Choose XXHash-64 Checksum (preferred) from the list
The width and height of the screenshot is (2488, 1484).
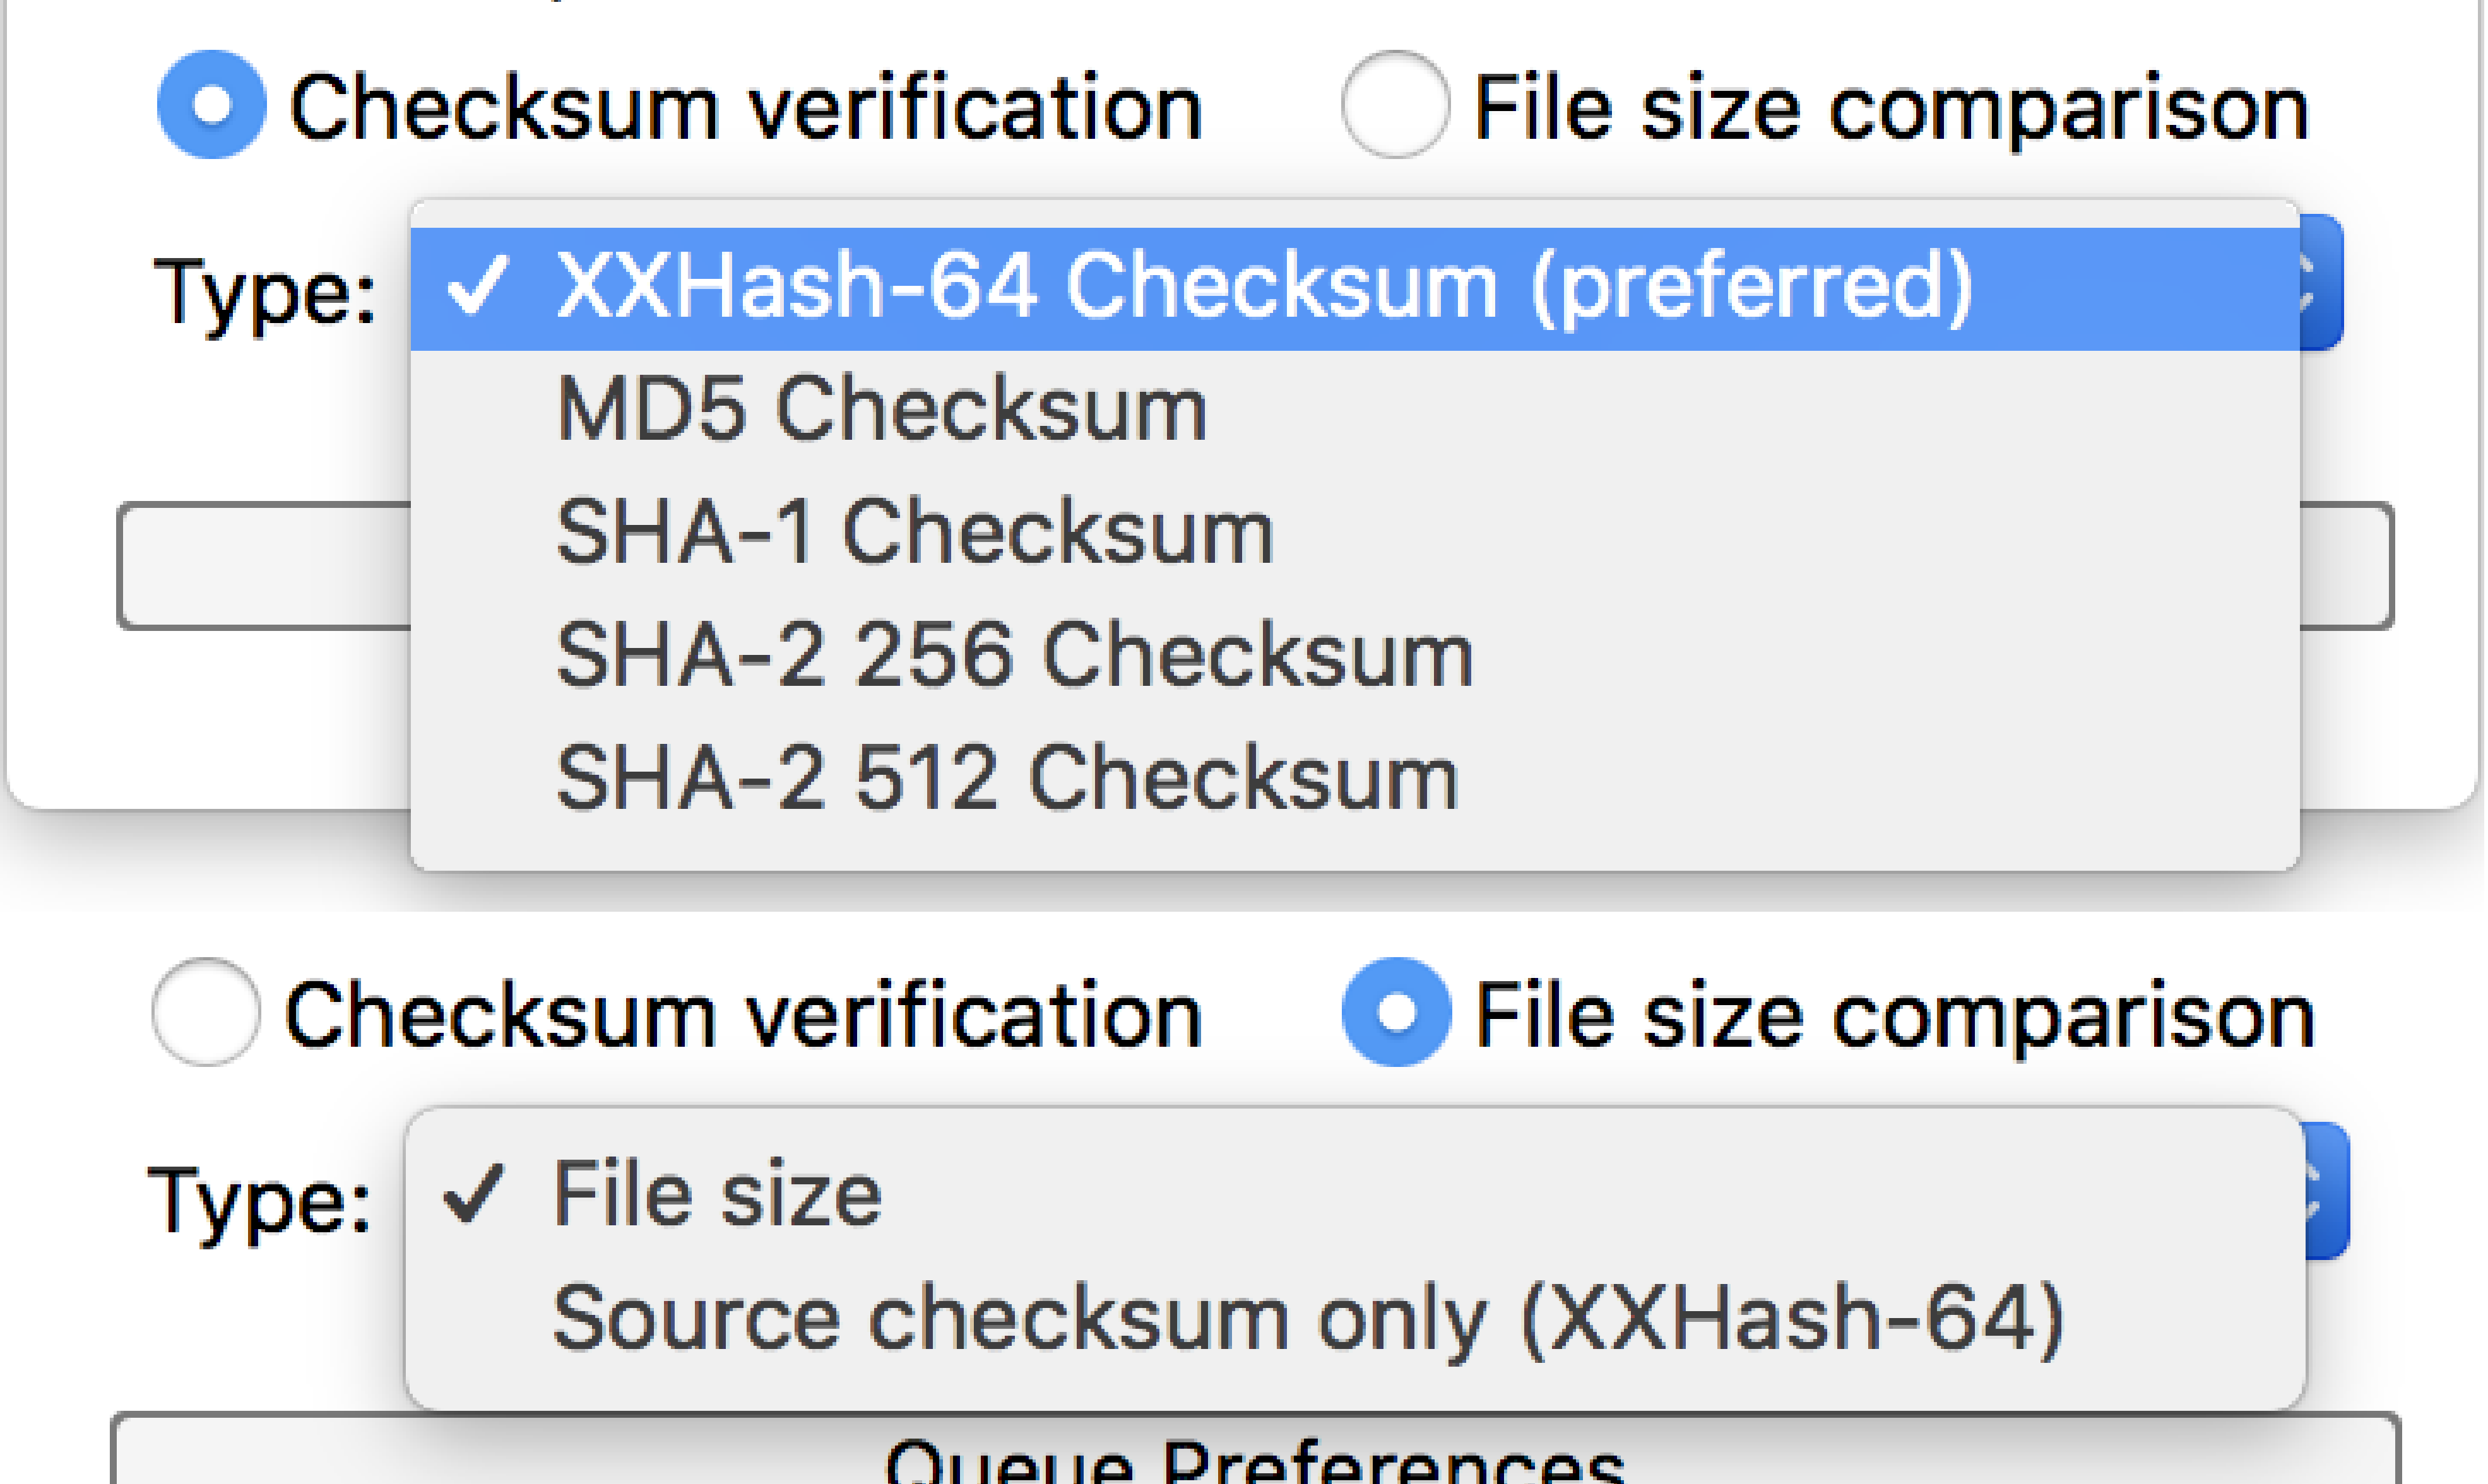click(x=1262, y=287)
